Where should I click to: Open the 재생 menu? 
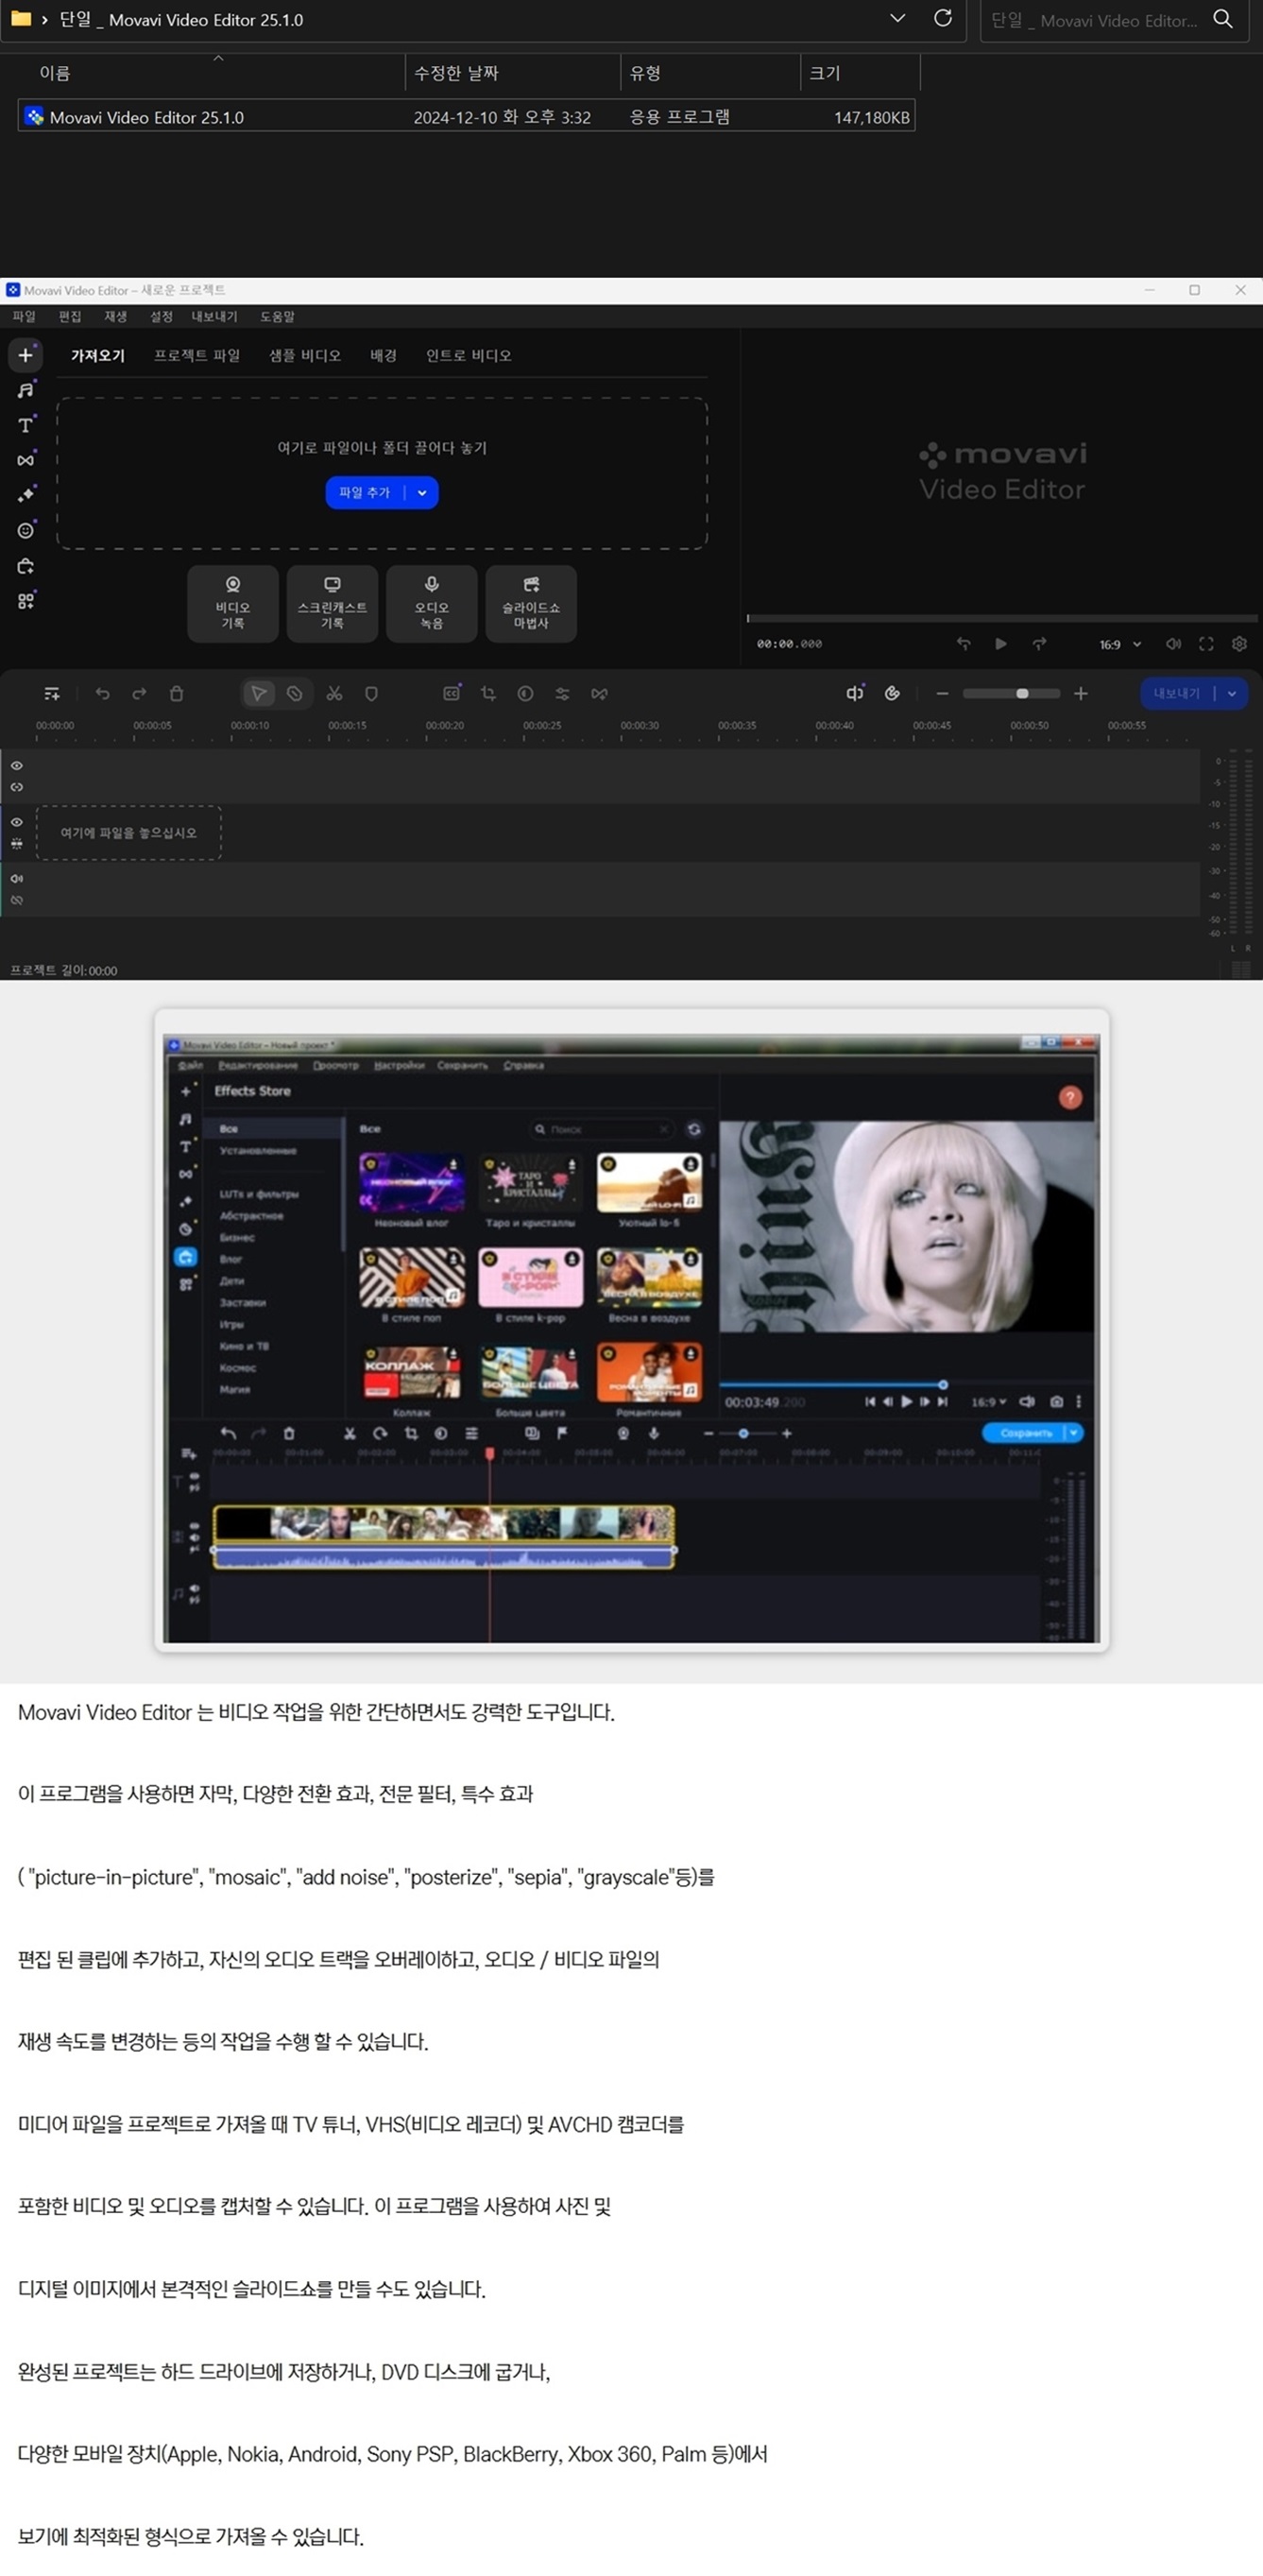click(115, 316)
